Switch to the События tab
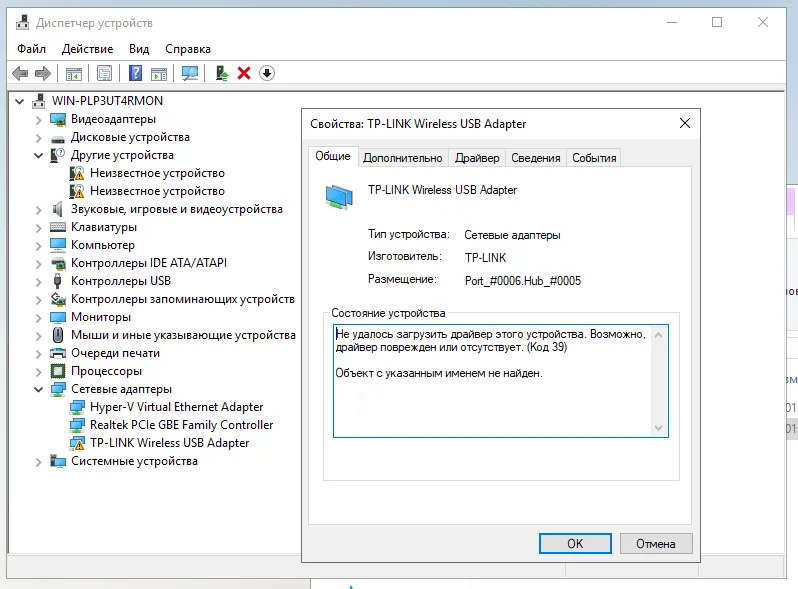The width and height of the screenshot is (798, 589). 594,158
